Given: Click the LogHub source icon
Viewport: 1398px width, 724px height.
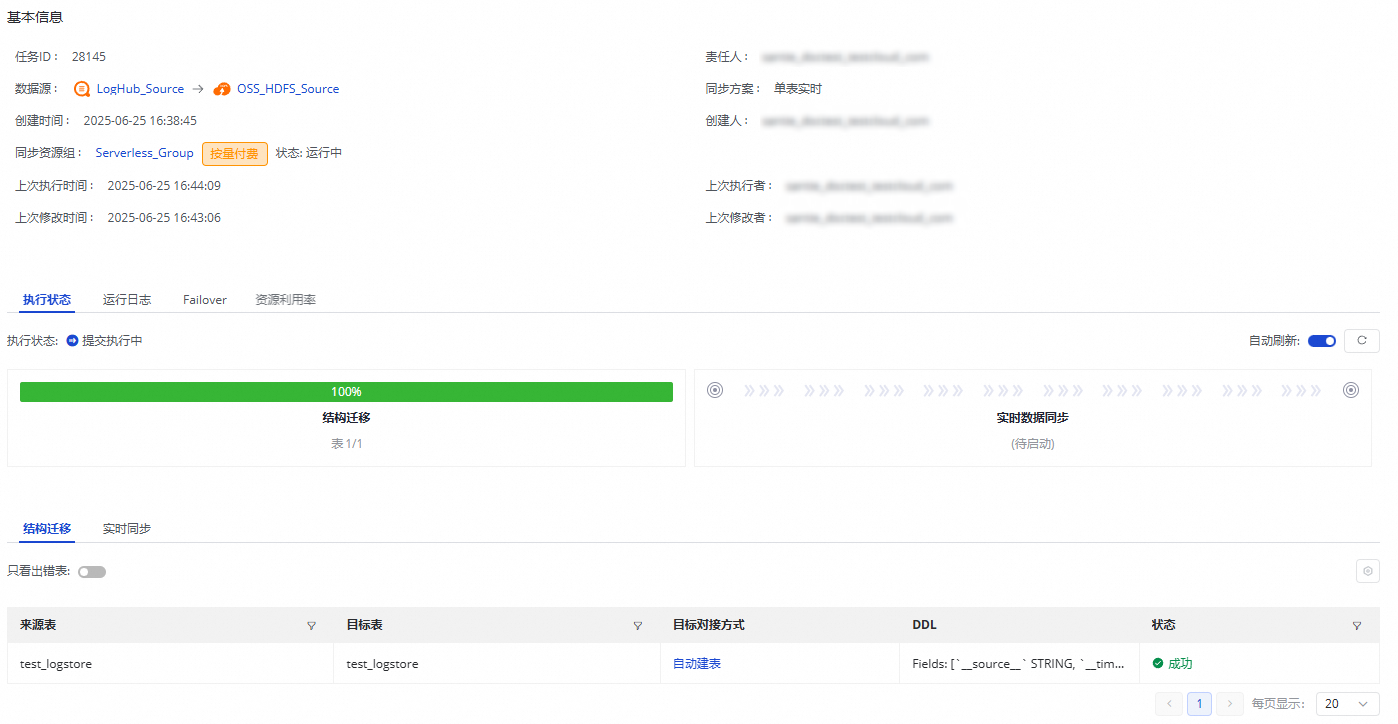Looking at the screenshot, I should (82, 89).
